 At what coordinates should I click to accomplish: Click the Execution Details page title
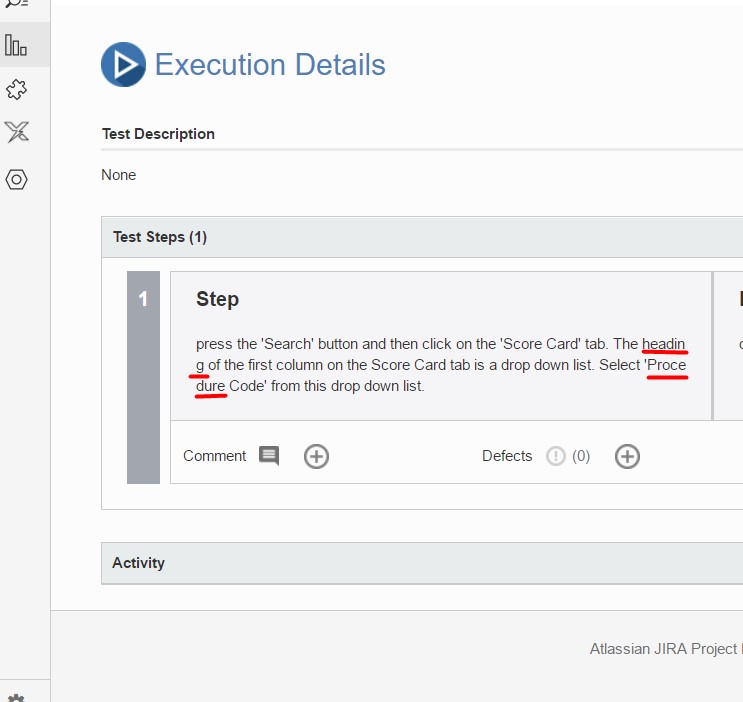pyautogui.click(x=270, y=64)
